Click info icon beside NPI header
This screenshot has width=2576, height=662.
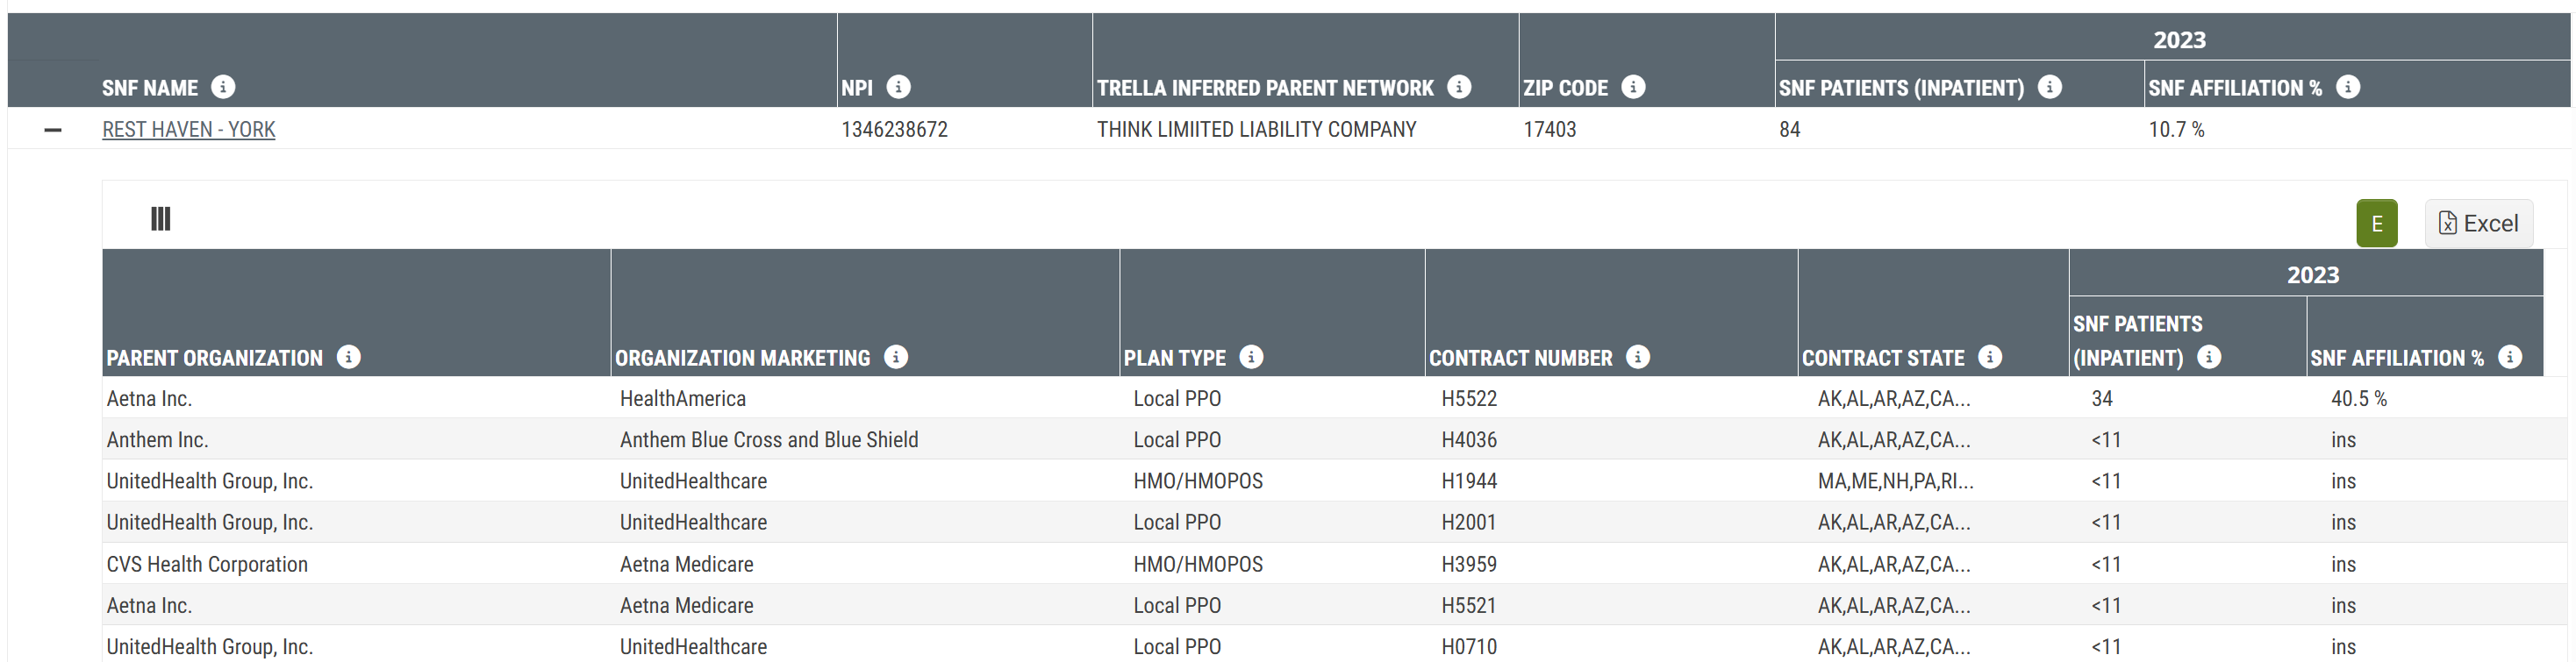point(899,87)
